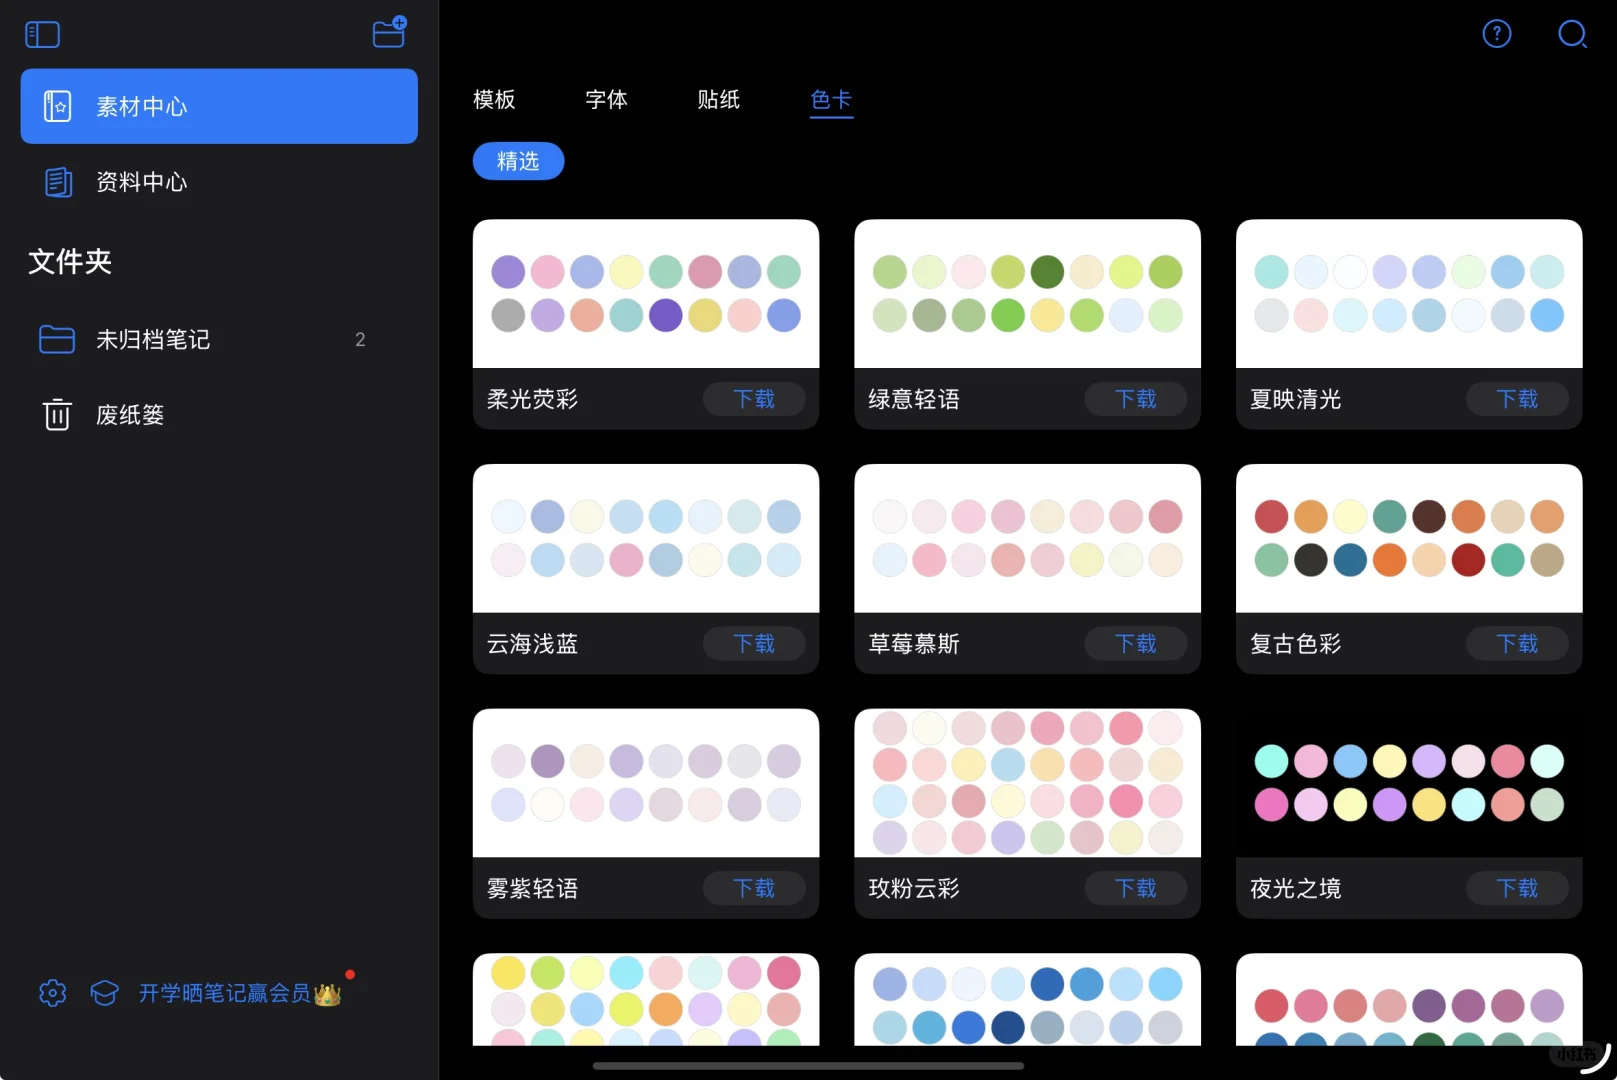Switch to the 模板 tab
Viewport: 1617px width, 1080px height.
pyautogui.click(x=494, y=100)
